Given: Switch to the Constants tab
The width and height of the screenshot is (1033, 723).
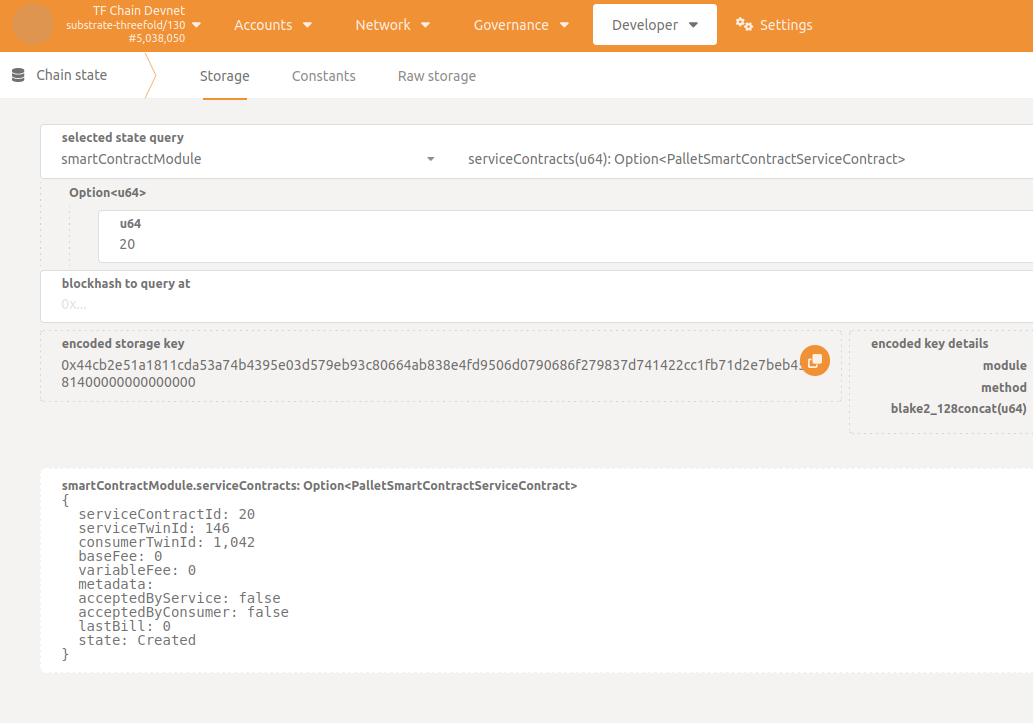Looking at the screenshot, I should [323, 76].
